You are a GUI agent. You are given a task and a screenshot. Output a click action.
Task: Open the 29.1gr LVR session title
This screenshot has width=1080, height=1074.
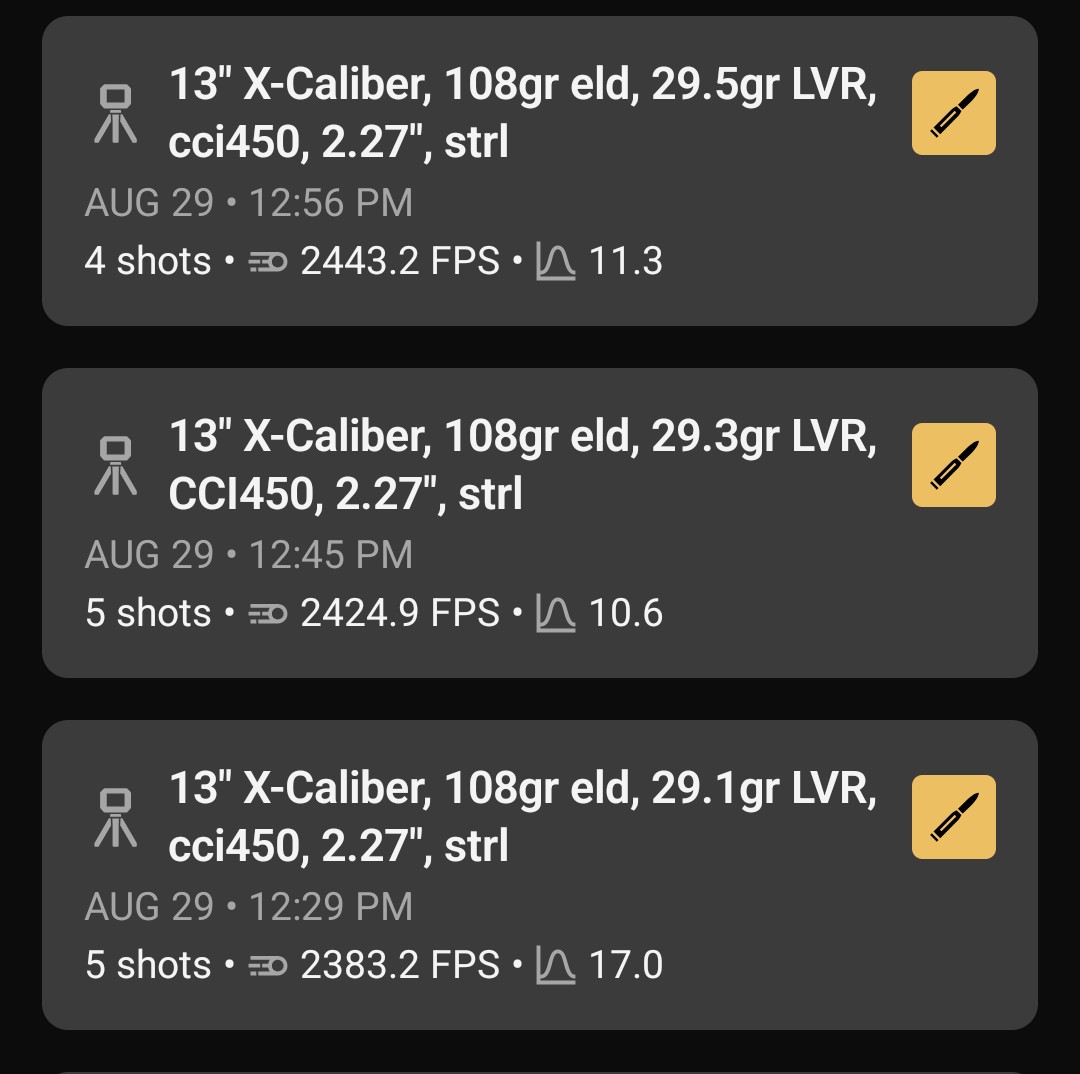[522, 817]
